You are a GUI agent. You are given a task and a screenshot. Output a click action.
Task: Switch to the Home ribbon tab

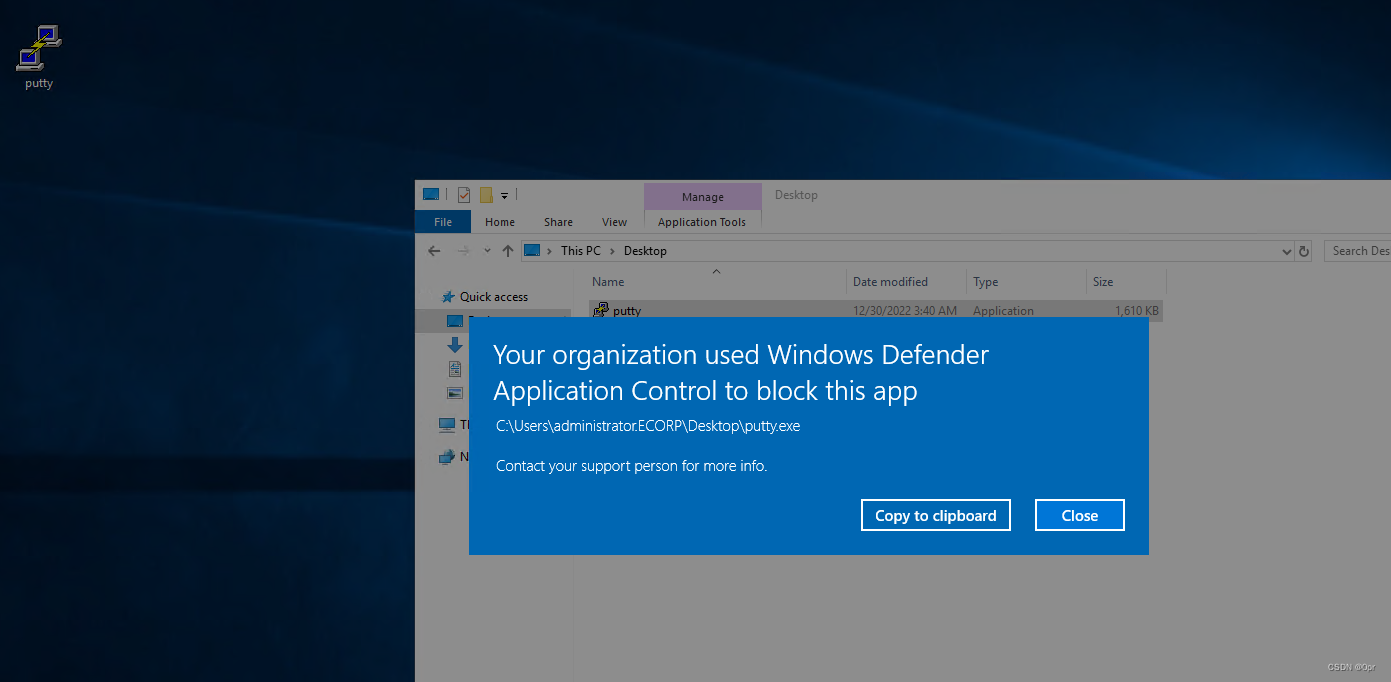(500, 222)
